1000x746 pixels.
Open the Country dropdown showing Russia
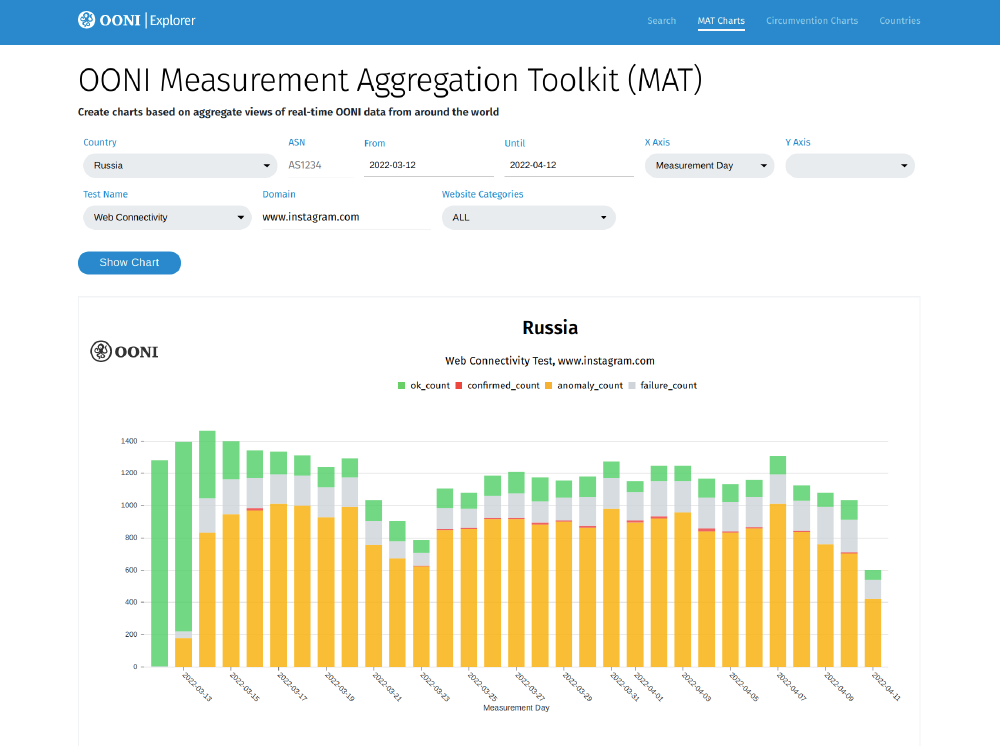tap(180, 166)
